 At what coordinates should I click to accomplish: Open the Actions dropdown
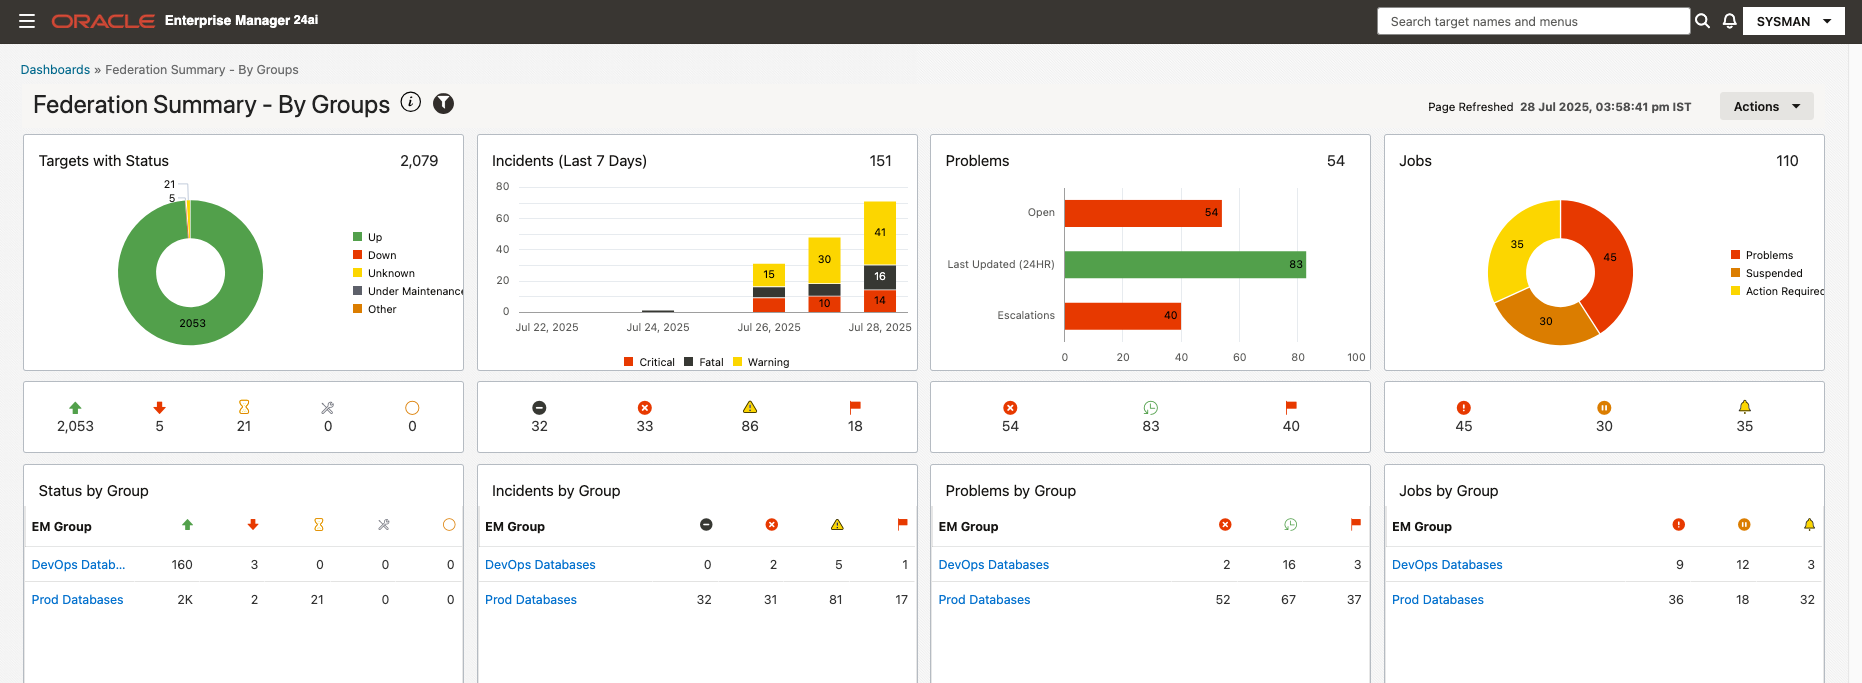1766,106
